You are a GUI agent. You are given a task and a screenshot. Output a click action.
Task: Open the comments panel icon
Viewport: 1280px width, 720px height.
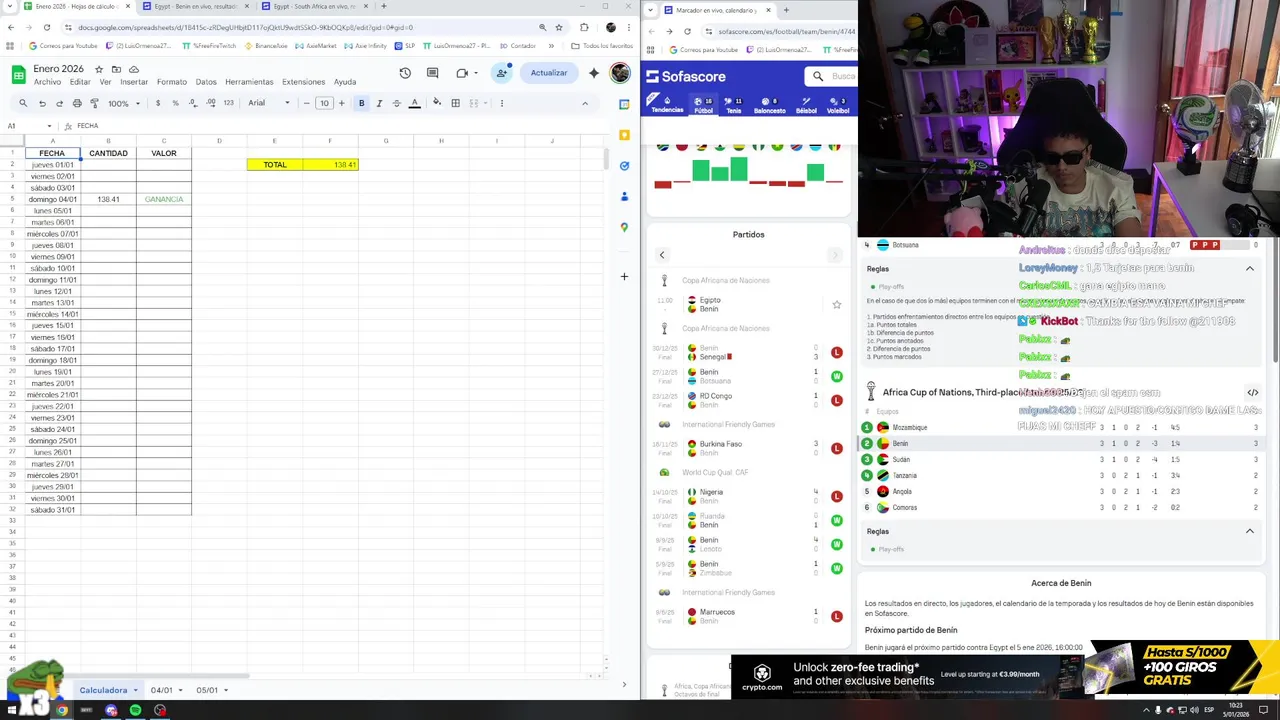(x=433, y=73)
